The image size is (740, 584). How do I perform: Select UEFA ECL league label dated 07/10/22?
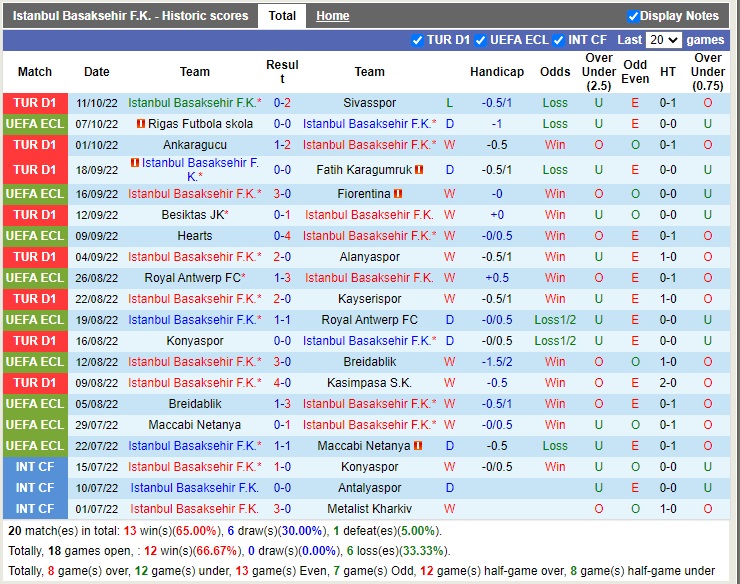pos(35,124)
